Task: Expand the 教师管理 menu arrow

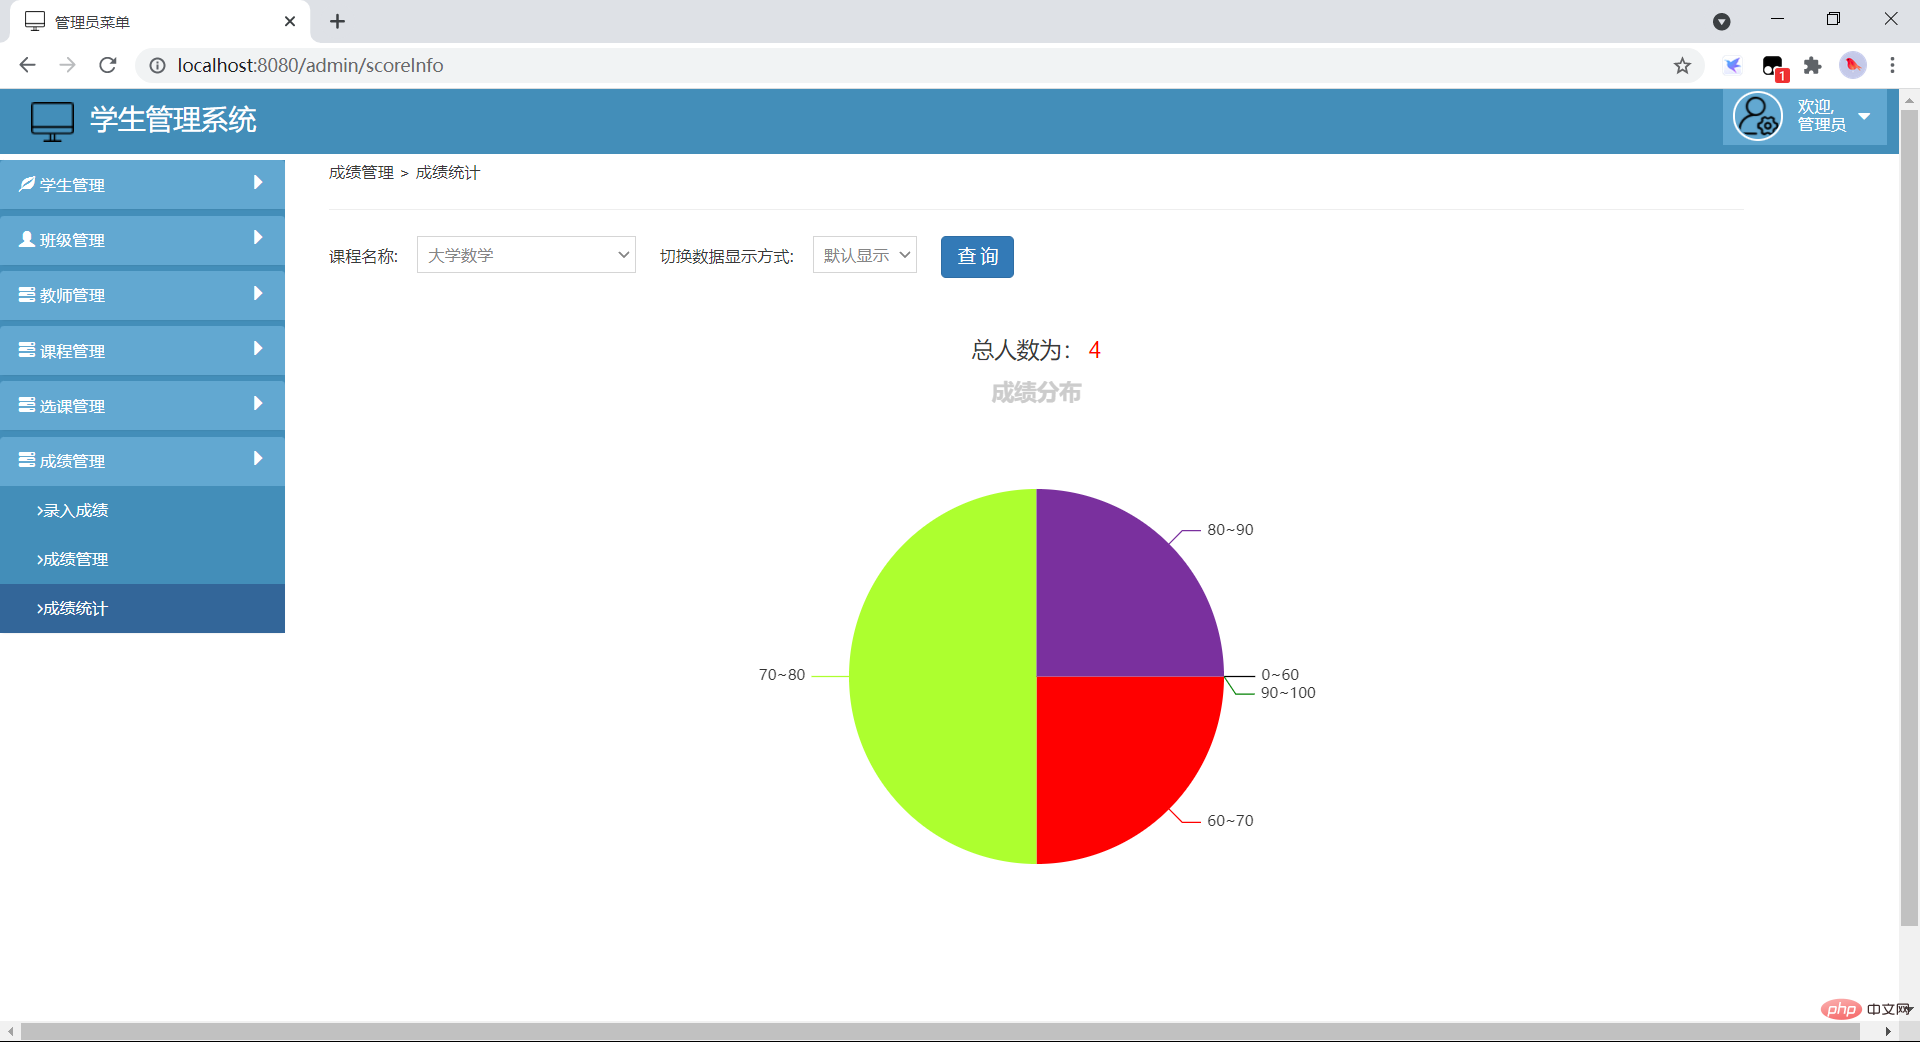Action: 258,293
